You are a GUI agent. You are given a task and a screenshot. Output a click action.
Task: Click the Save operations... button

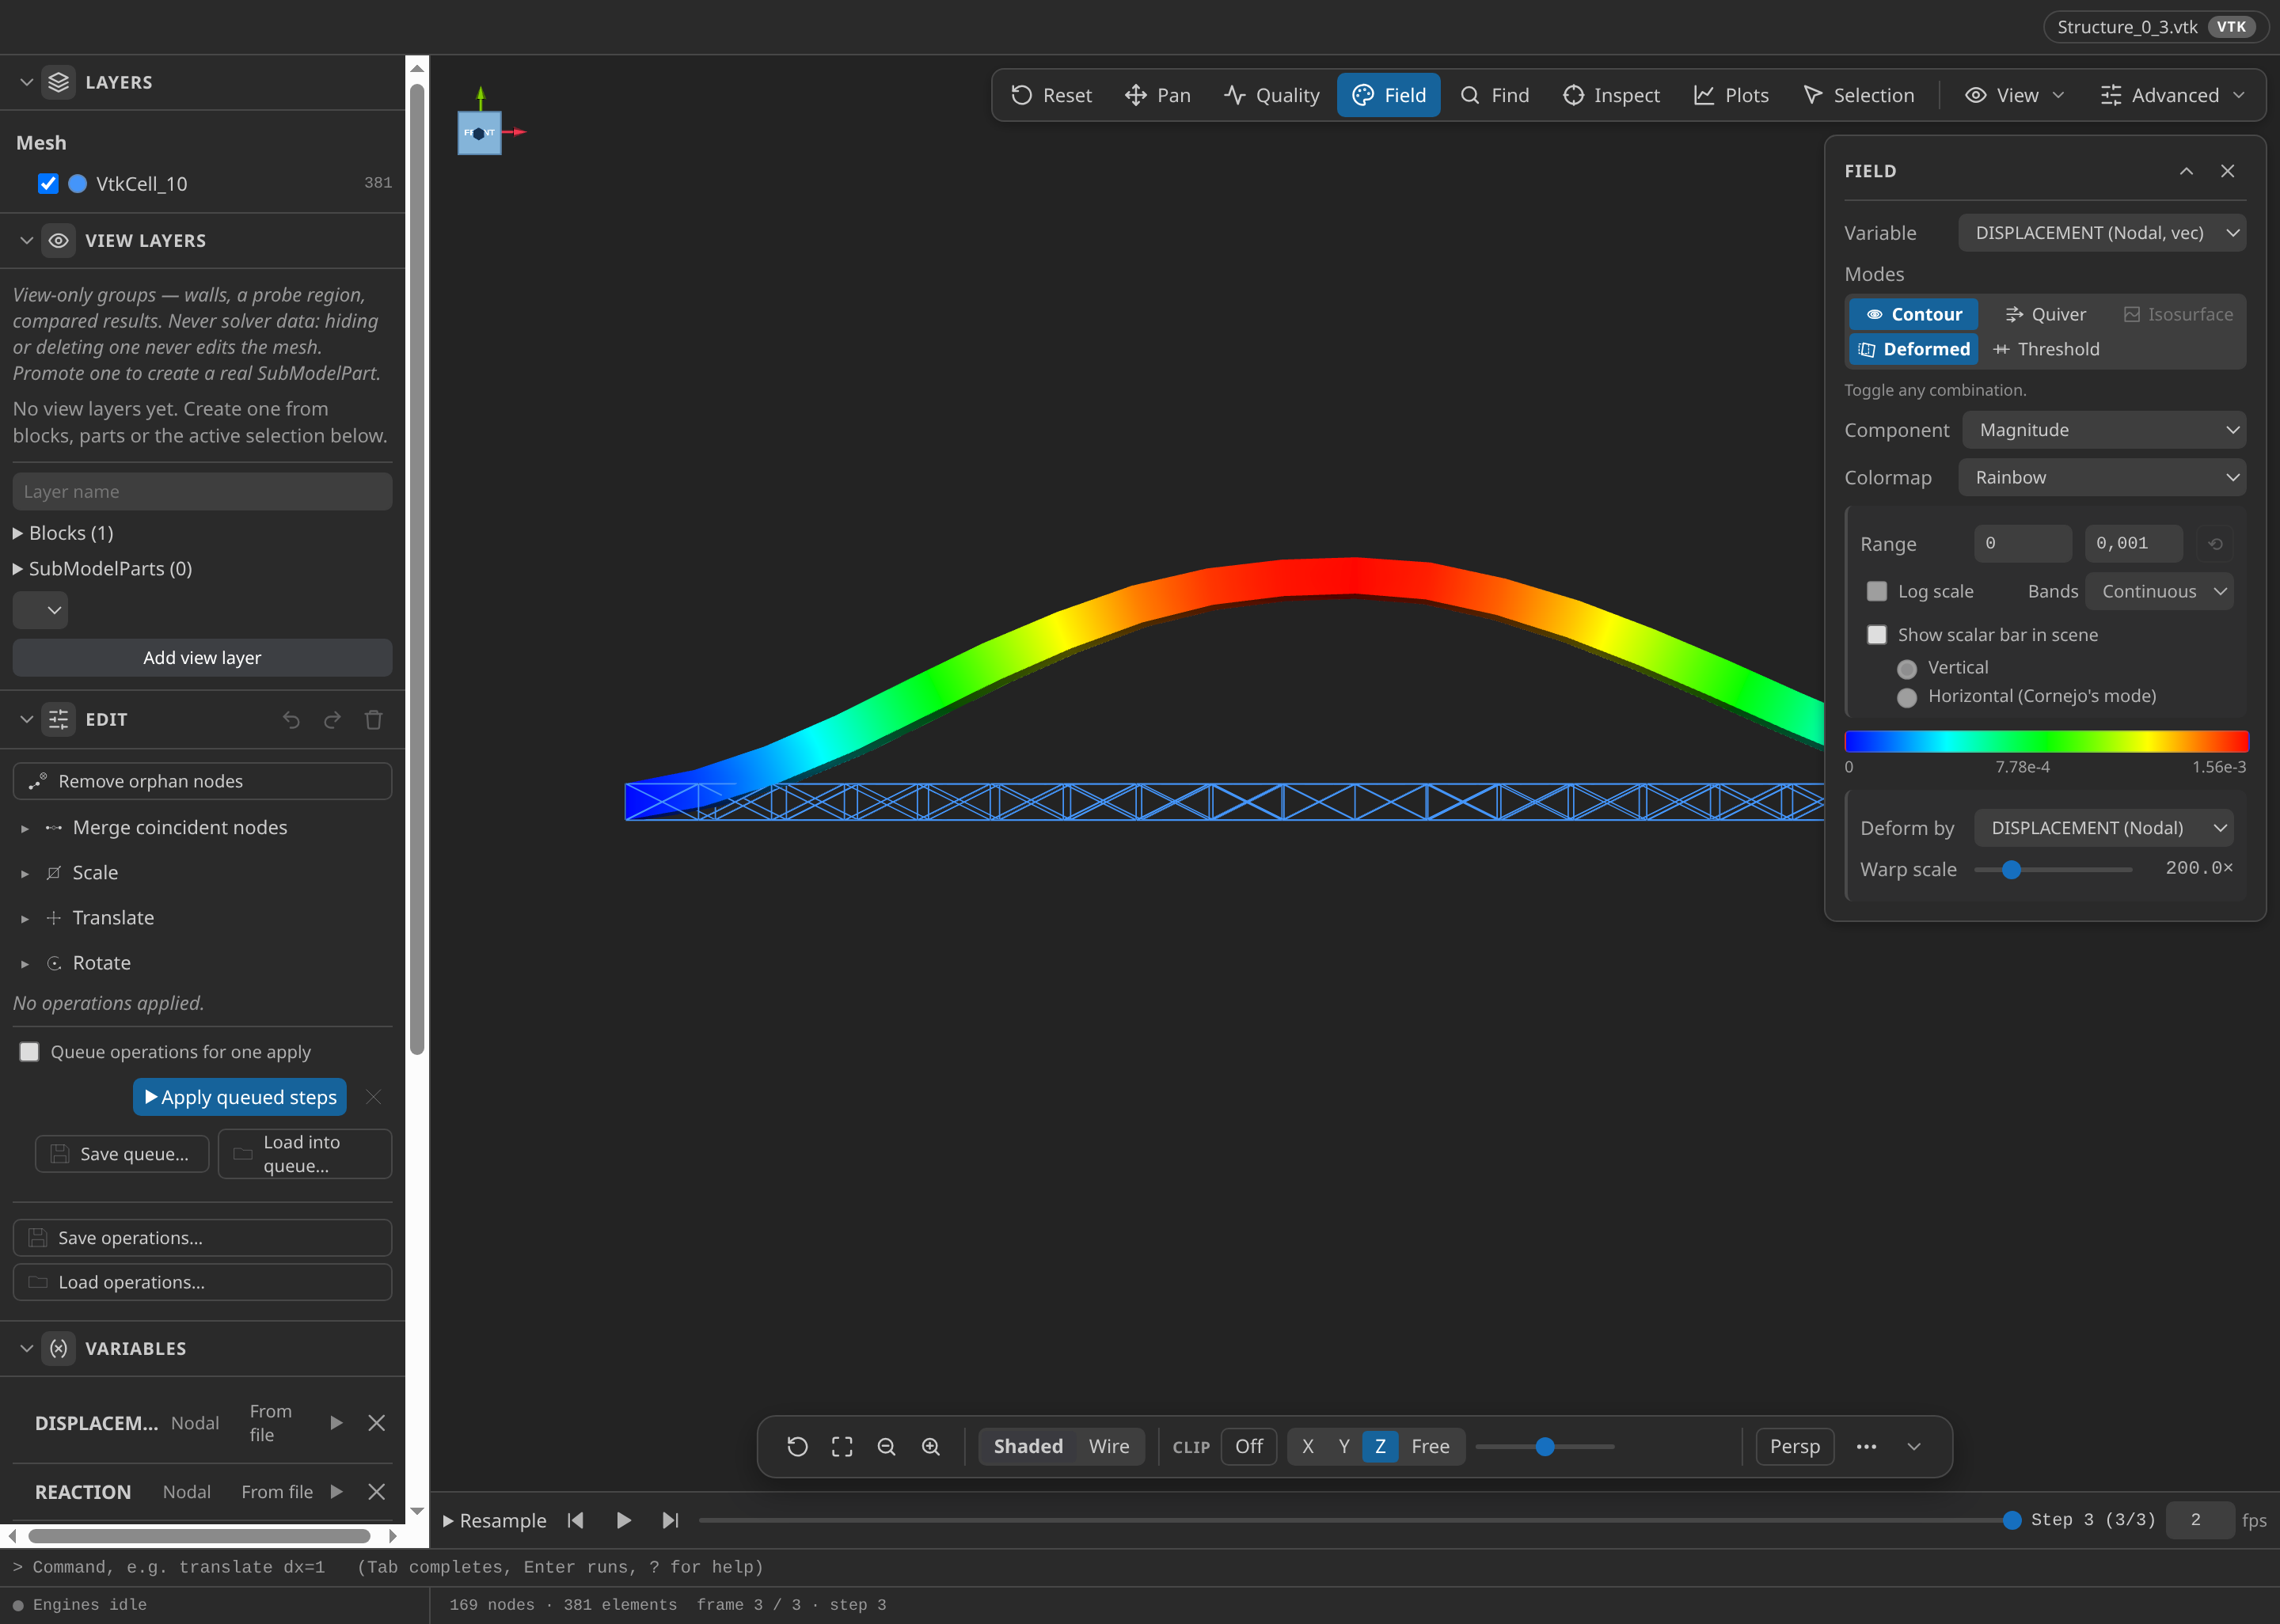click(x=202, y=1237)
